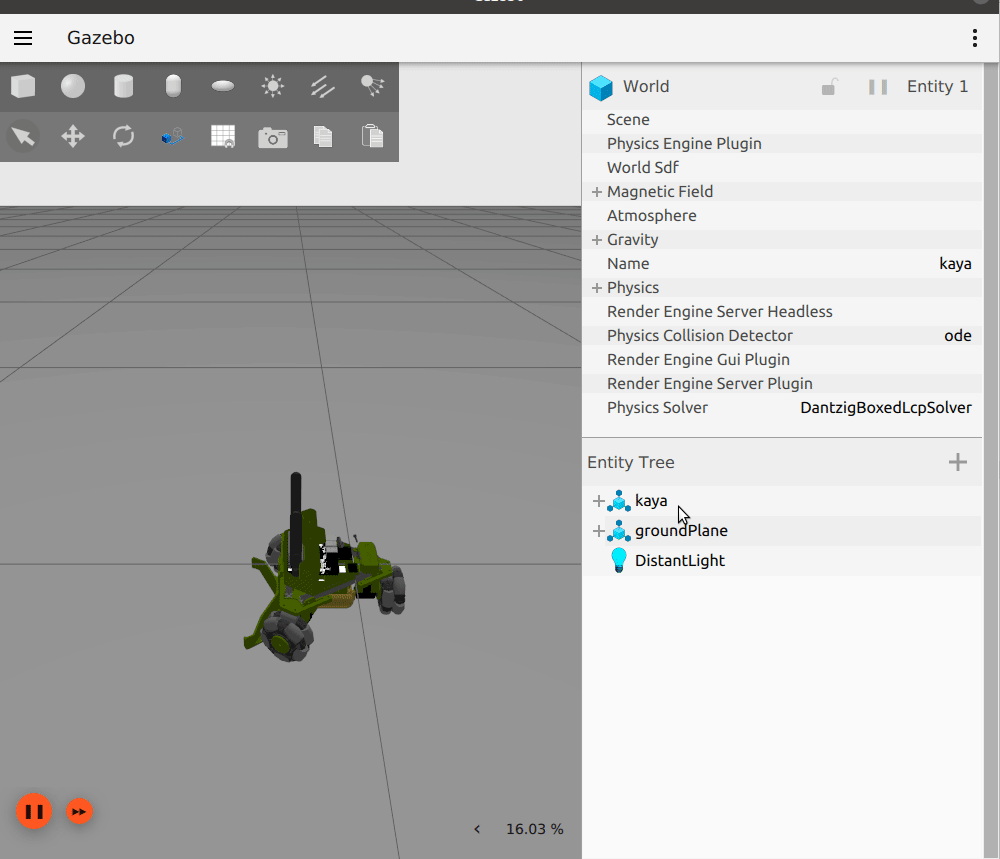This screenshot has height=859, width=1000.
Task: Open the three-dot plugins menu
Action: [974, 38]
